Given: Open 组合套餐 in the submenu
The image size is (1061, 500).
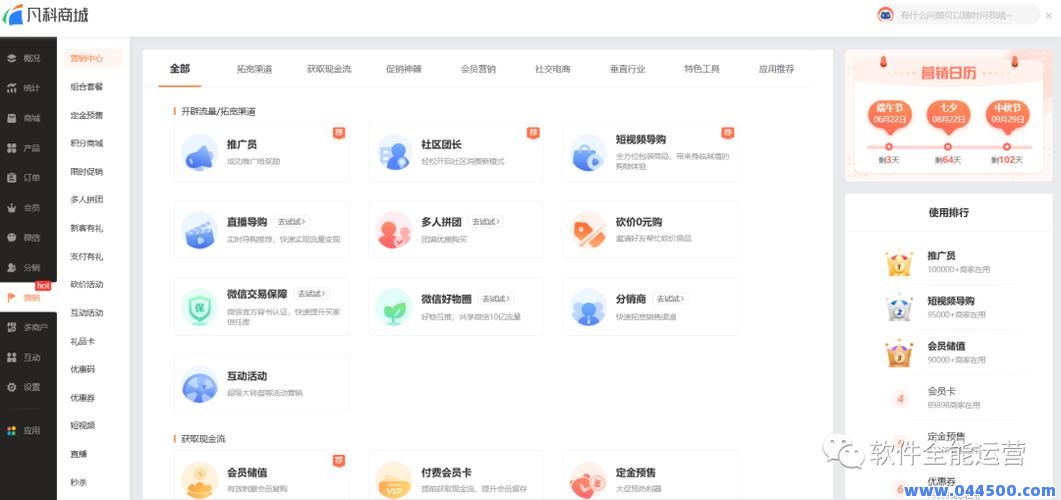Looking at the screenshot, I should (87, 87).
